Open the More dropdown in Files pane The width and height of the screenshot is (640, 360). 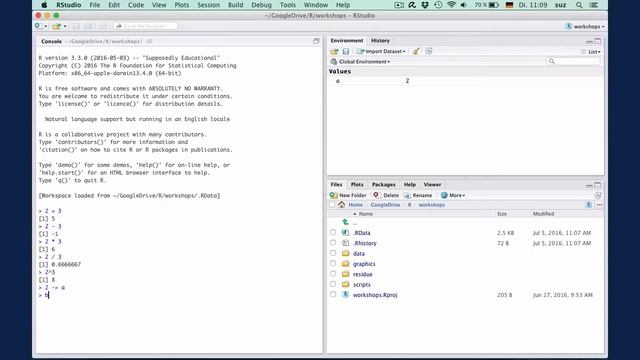[453, 196]
